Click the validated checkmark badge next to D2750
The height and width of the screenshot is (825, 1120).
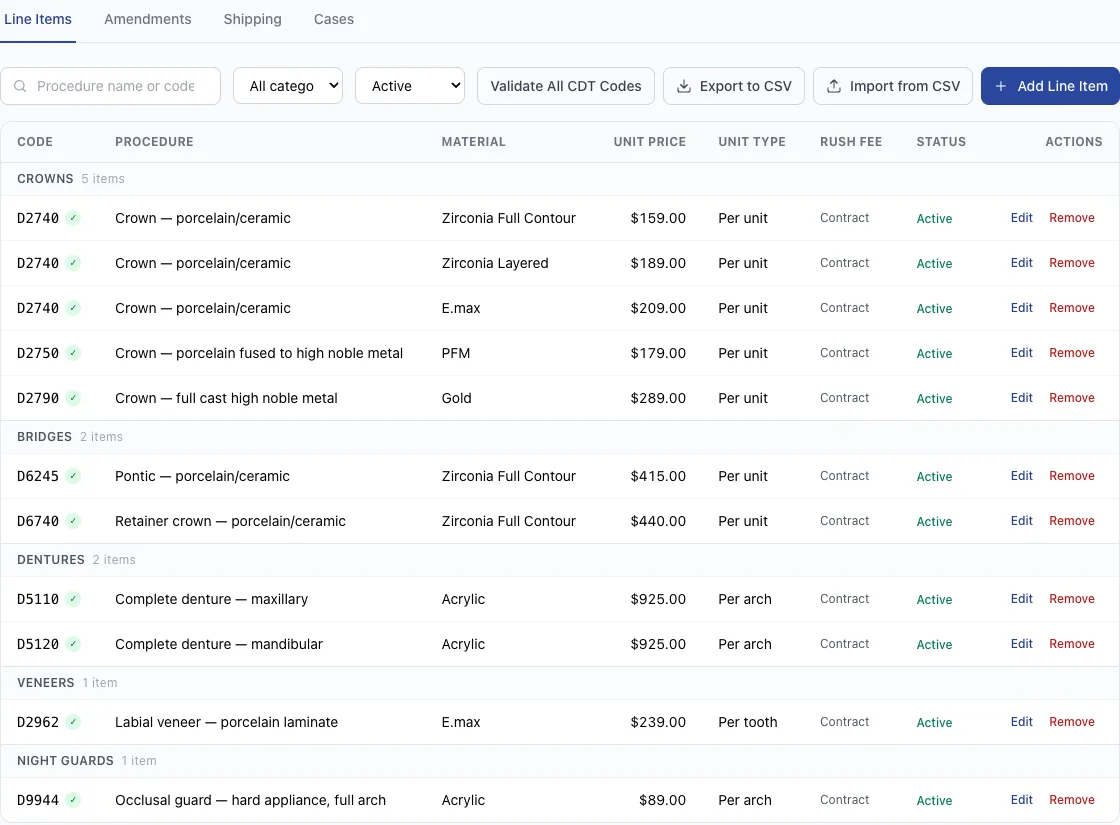(73, 353)
